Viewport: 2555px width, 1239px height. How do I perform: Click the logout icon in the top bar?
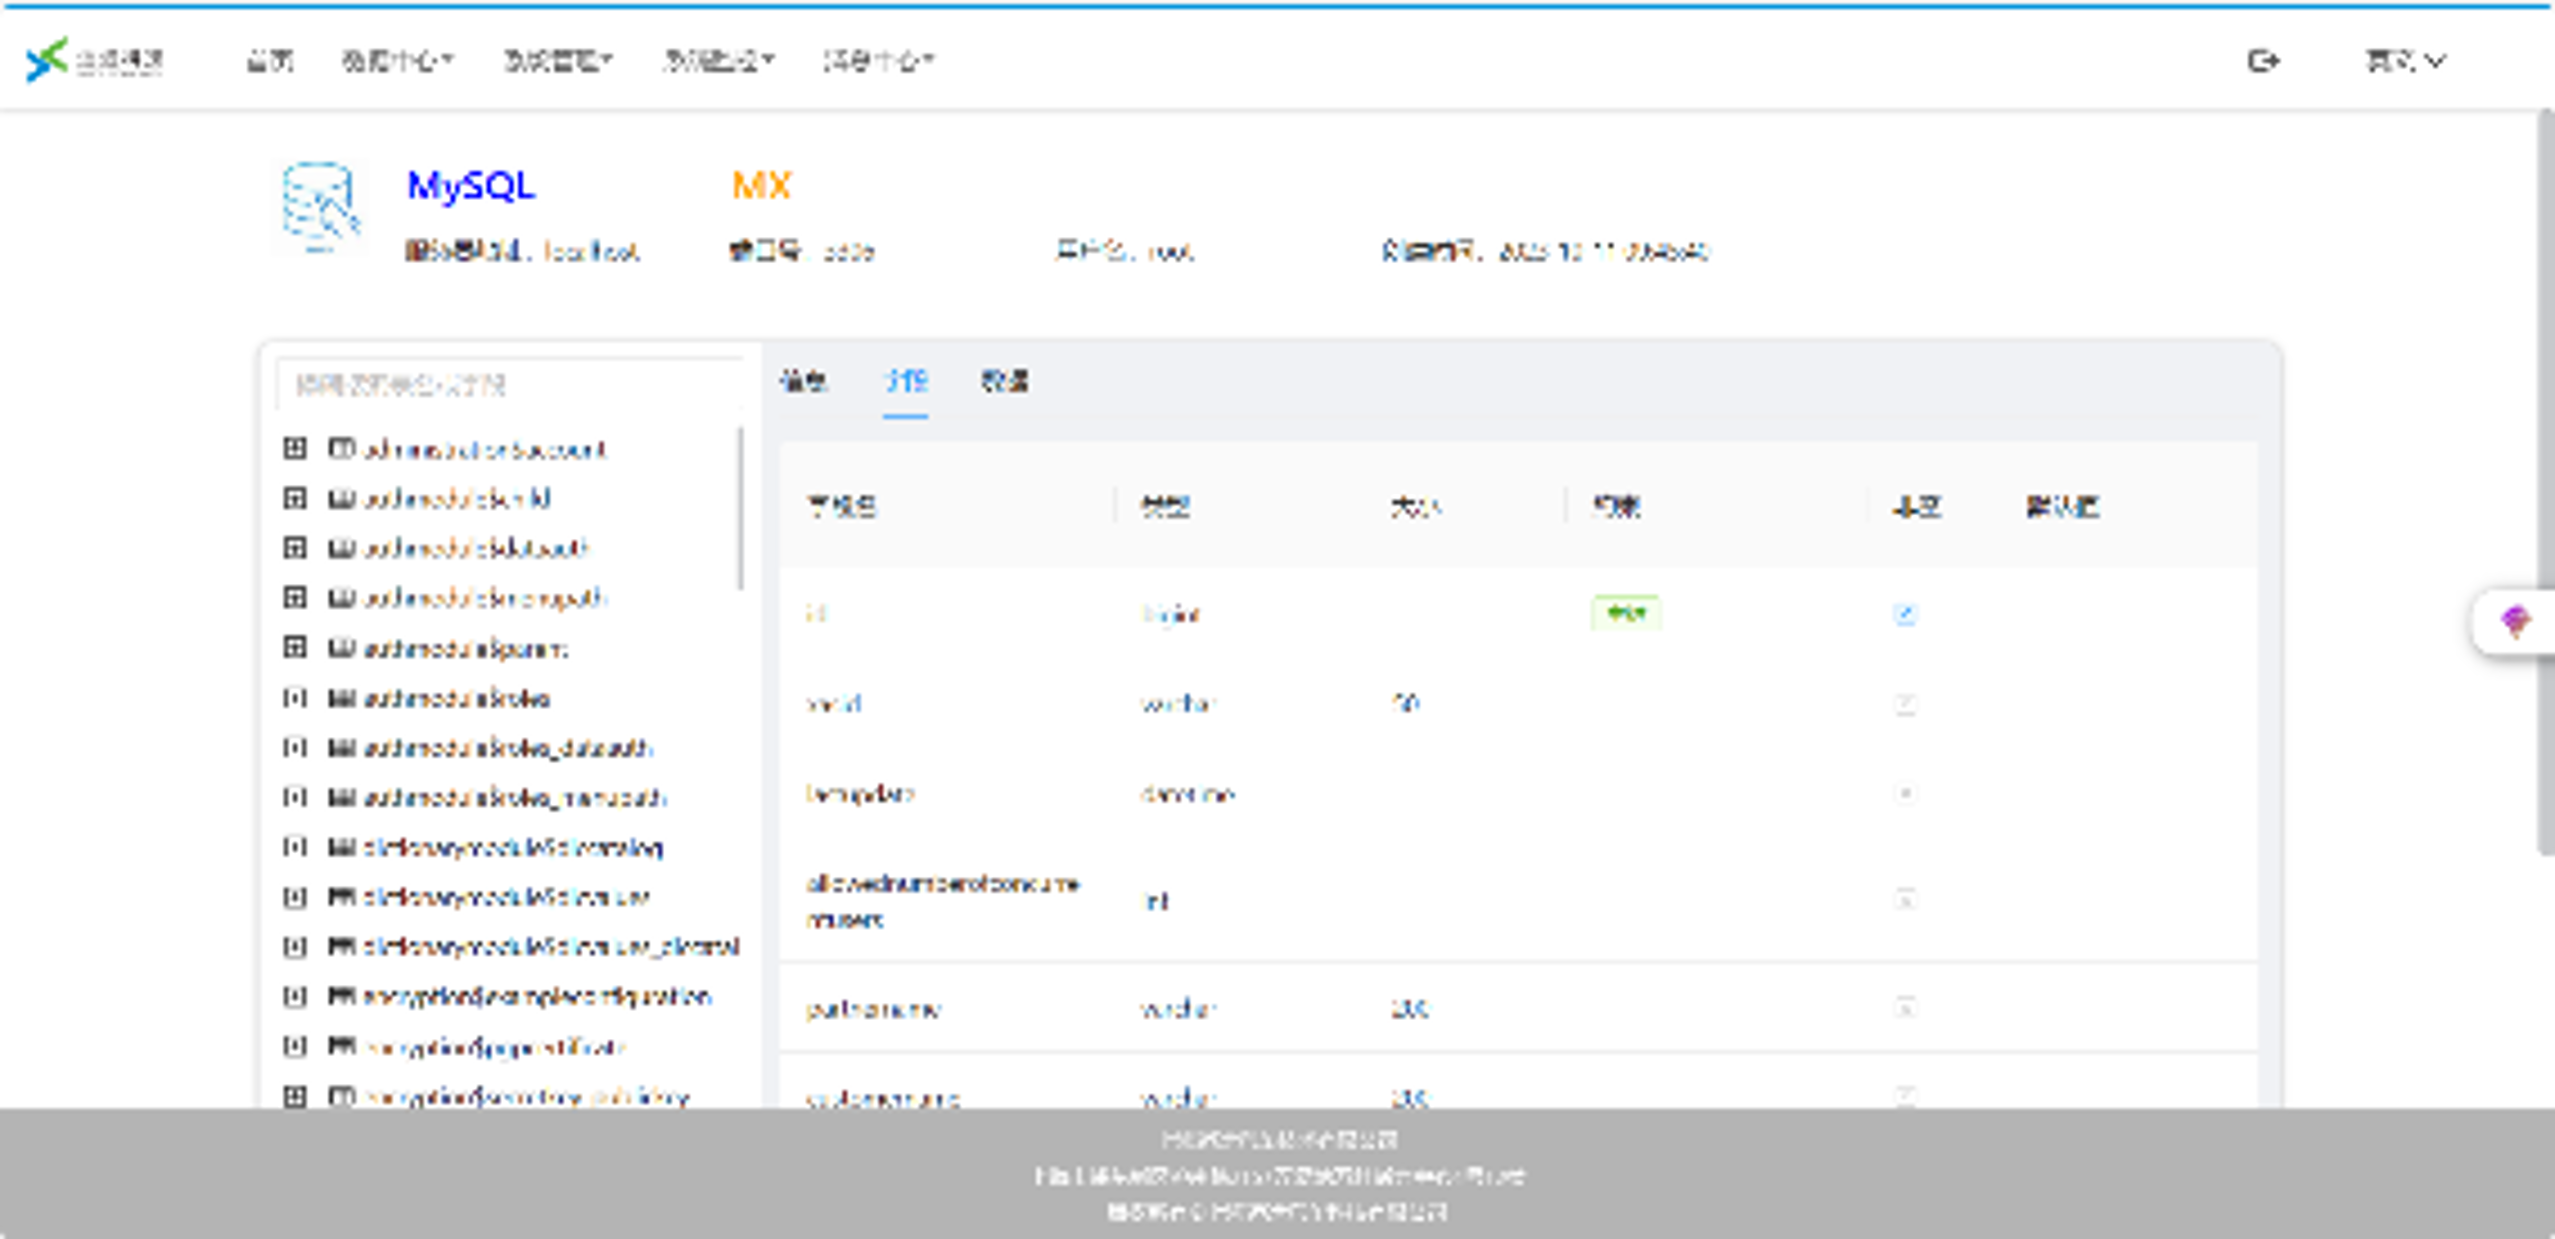[x=2263, y=61]
